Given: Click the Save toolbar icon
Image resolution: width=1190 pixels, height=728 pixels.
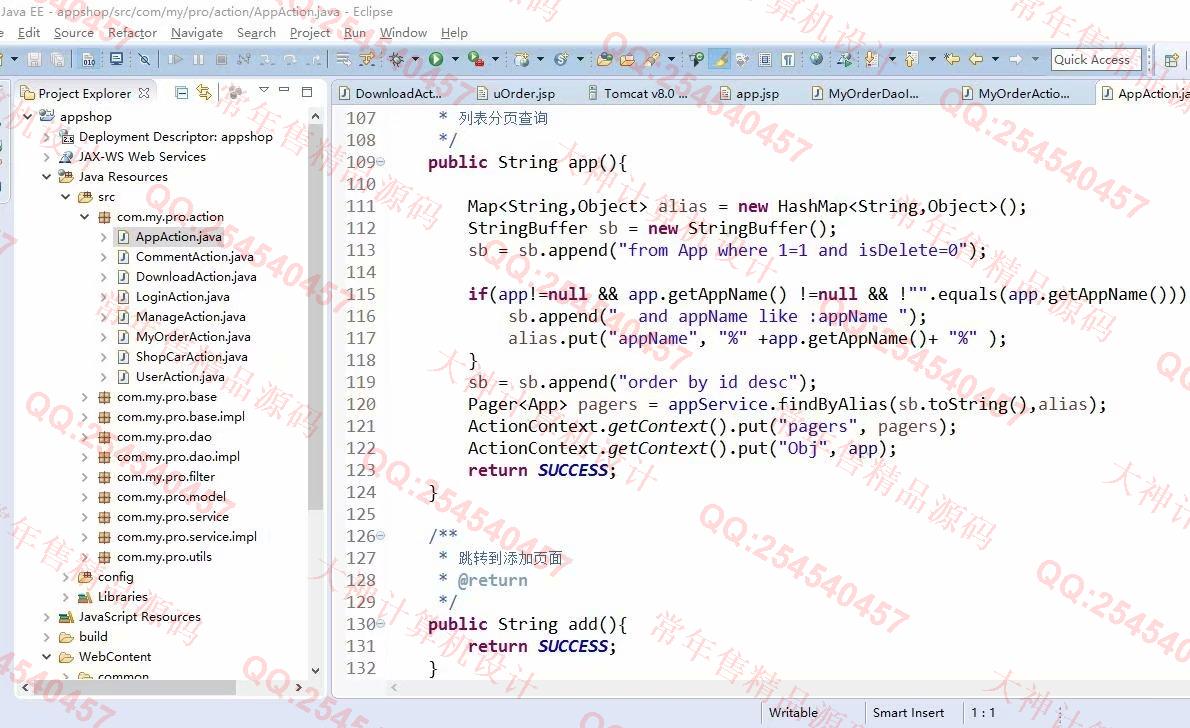Looking at the screenshot, I should point(34,59).
